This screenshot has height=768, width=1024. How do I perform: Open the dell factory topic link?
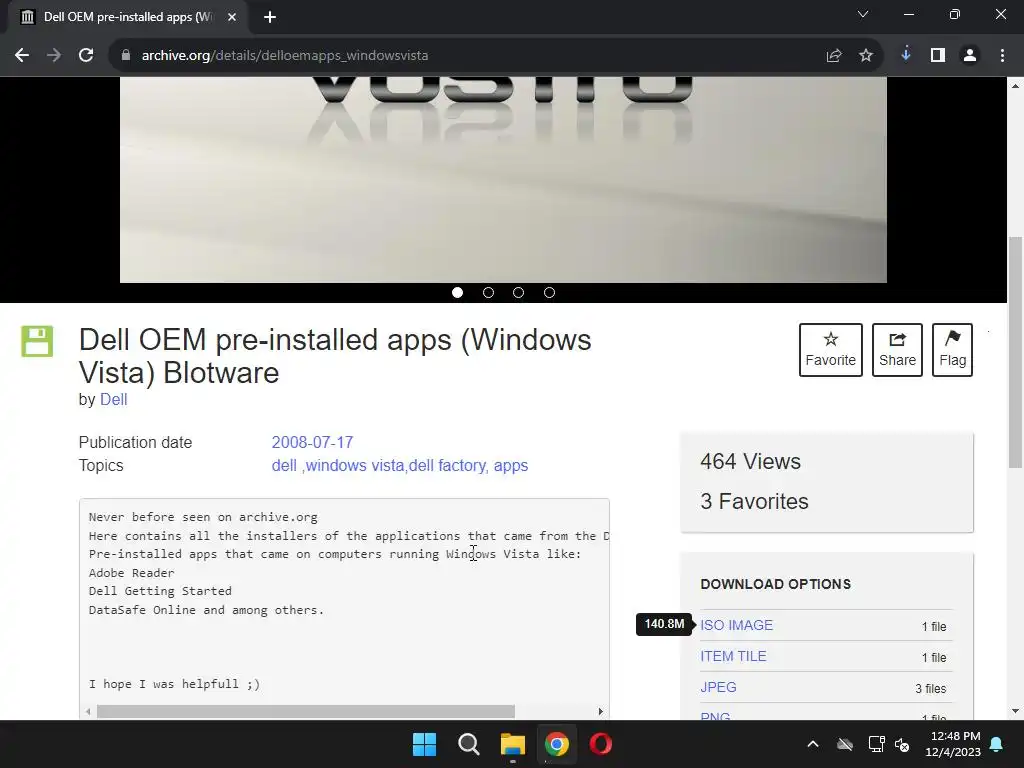tap(447, 466)
